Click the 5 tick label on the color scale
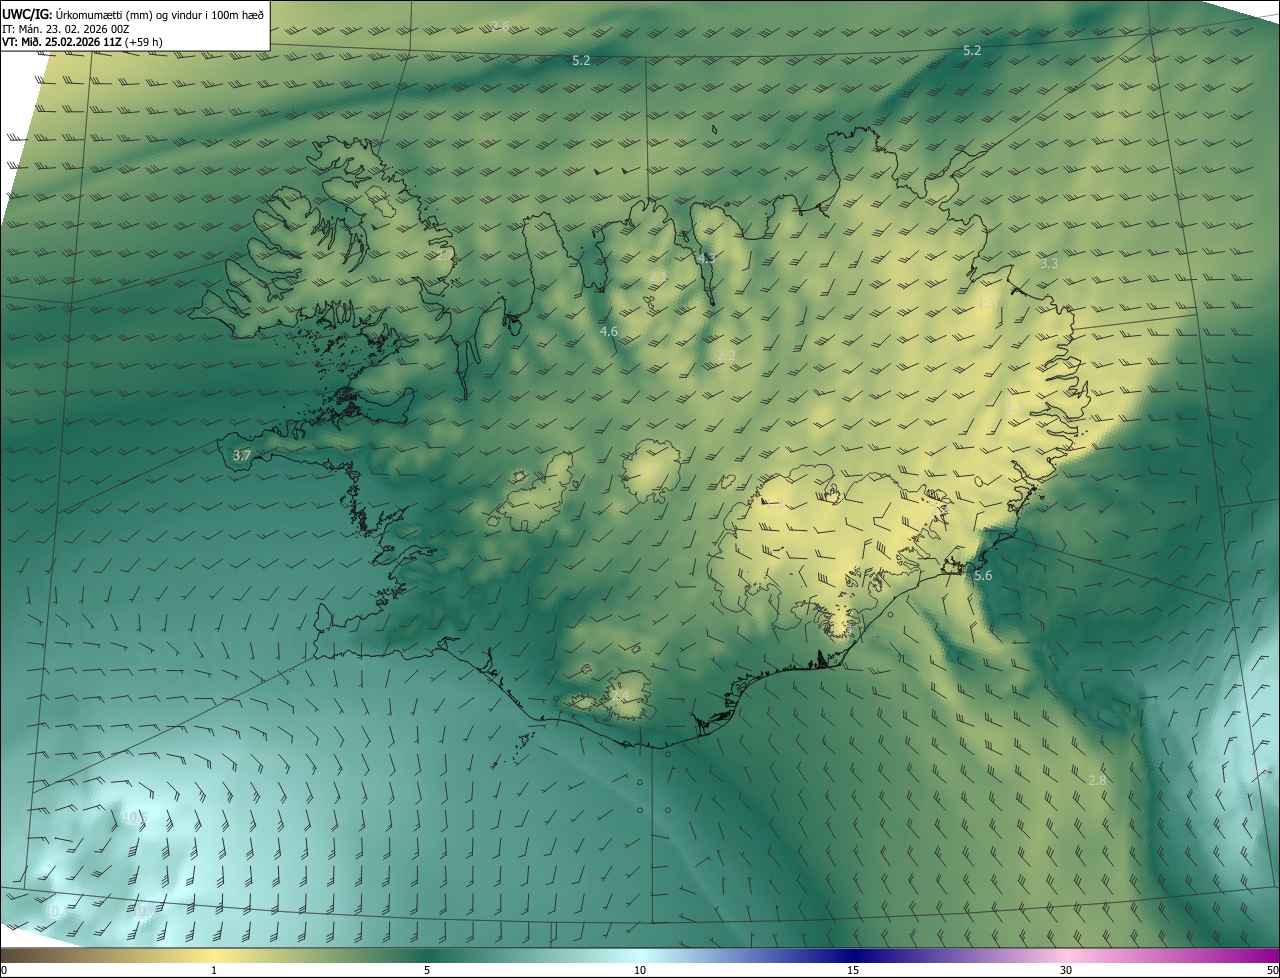This screenshot has height=978, width=1280. point(427,971)
